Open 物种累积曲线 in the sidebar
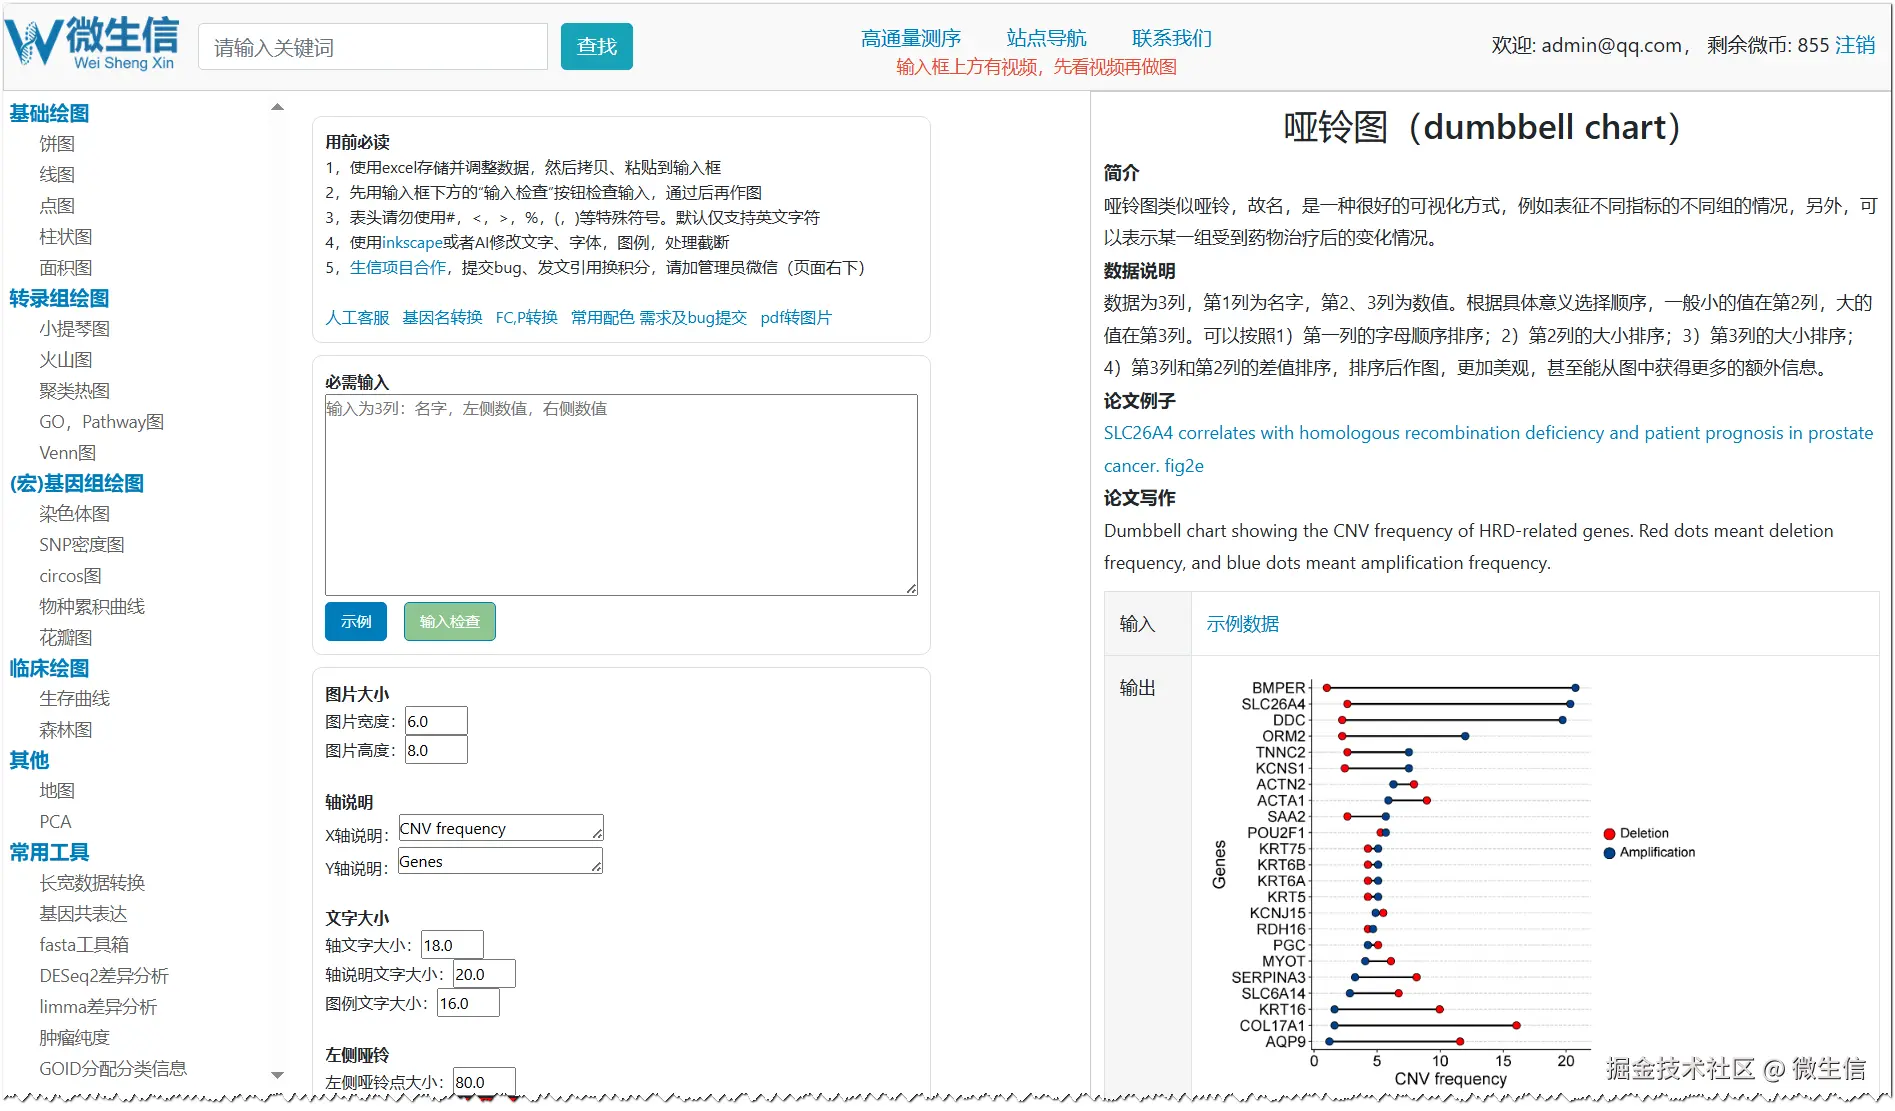 [92, 607]
